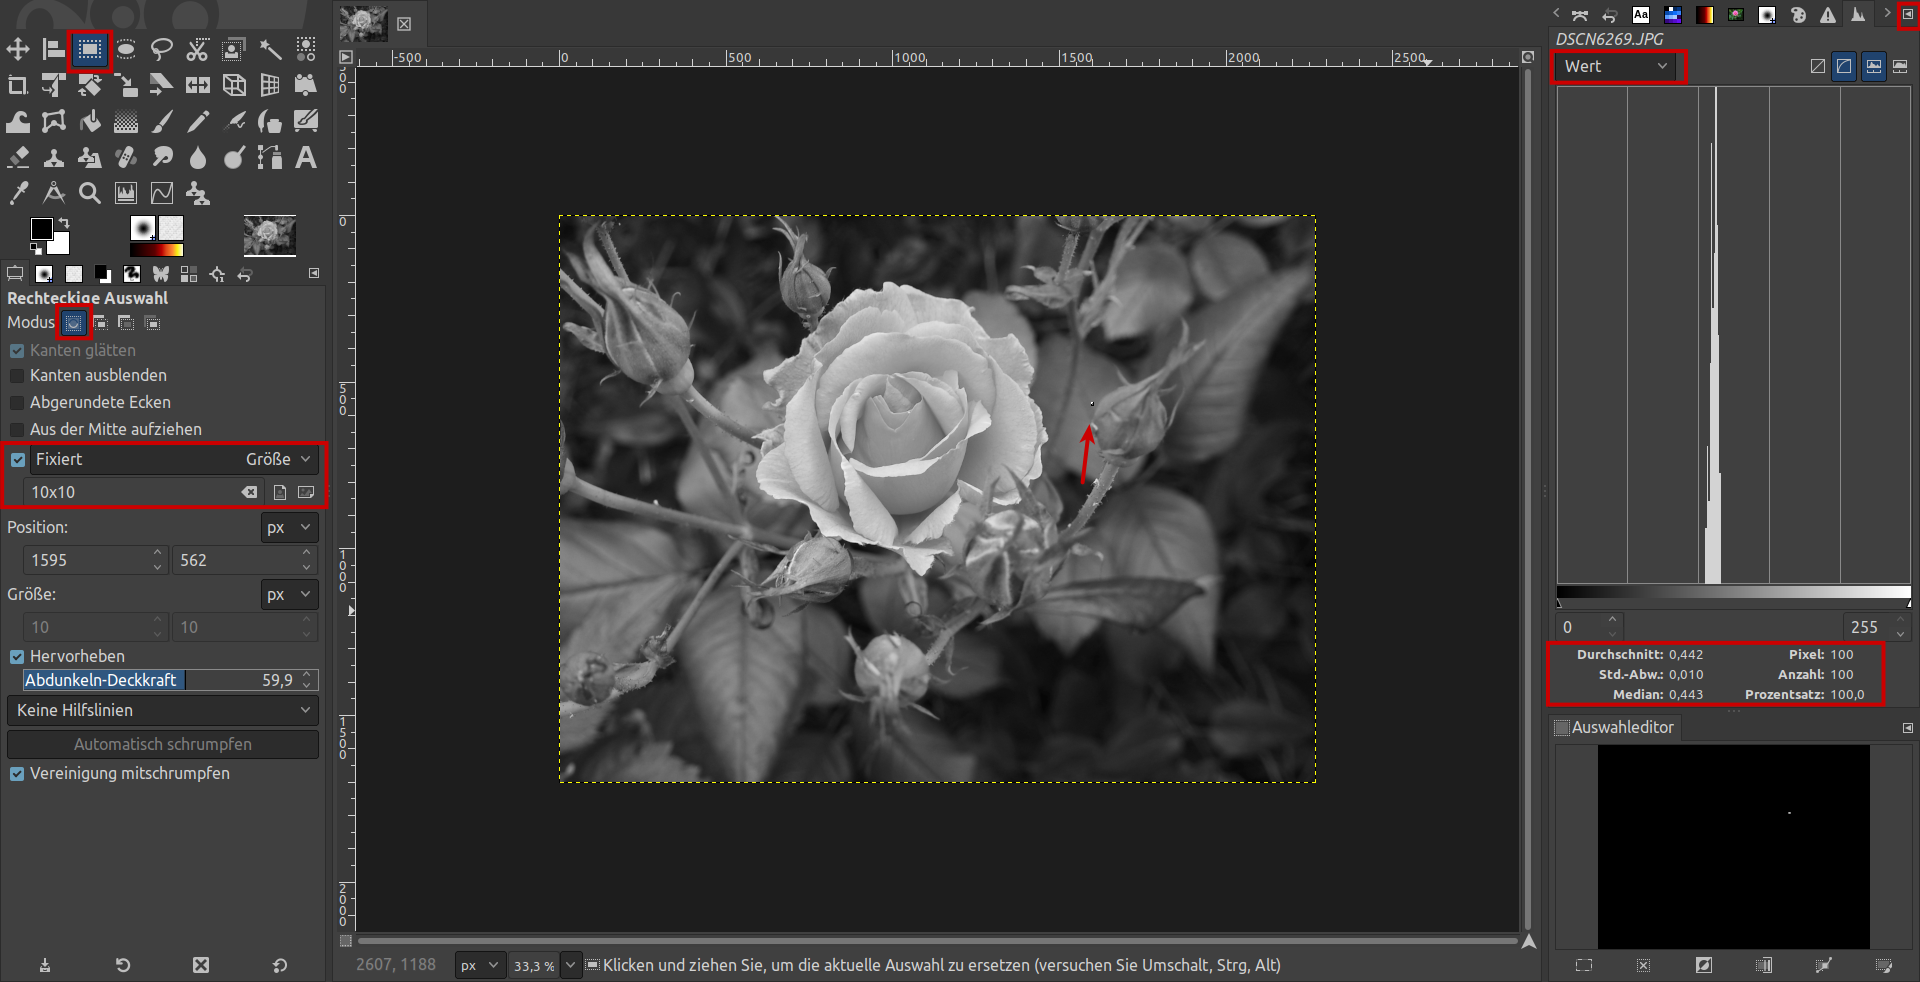Select the Move tool
Image resolution: width=1920 pixels, height=982 pixels.
[18, 49]
